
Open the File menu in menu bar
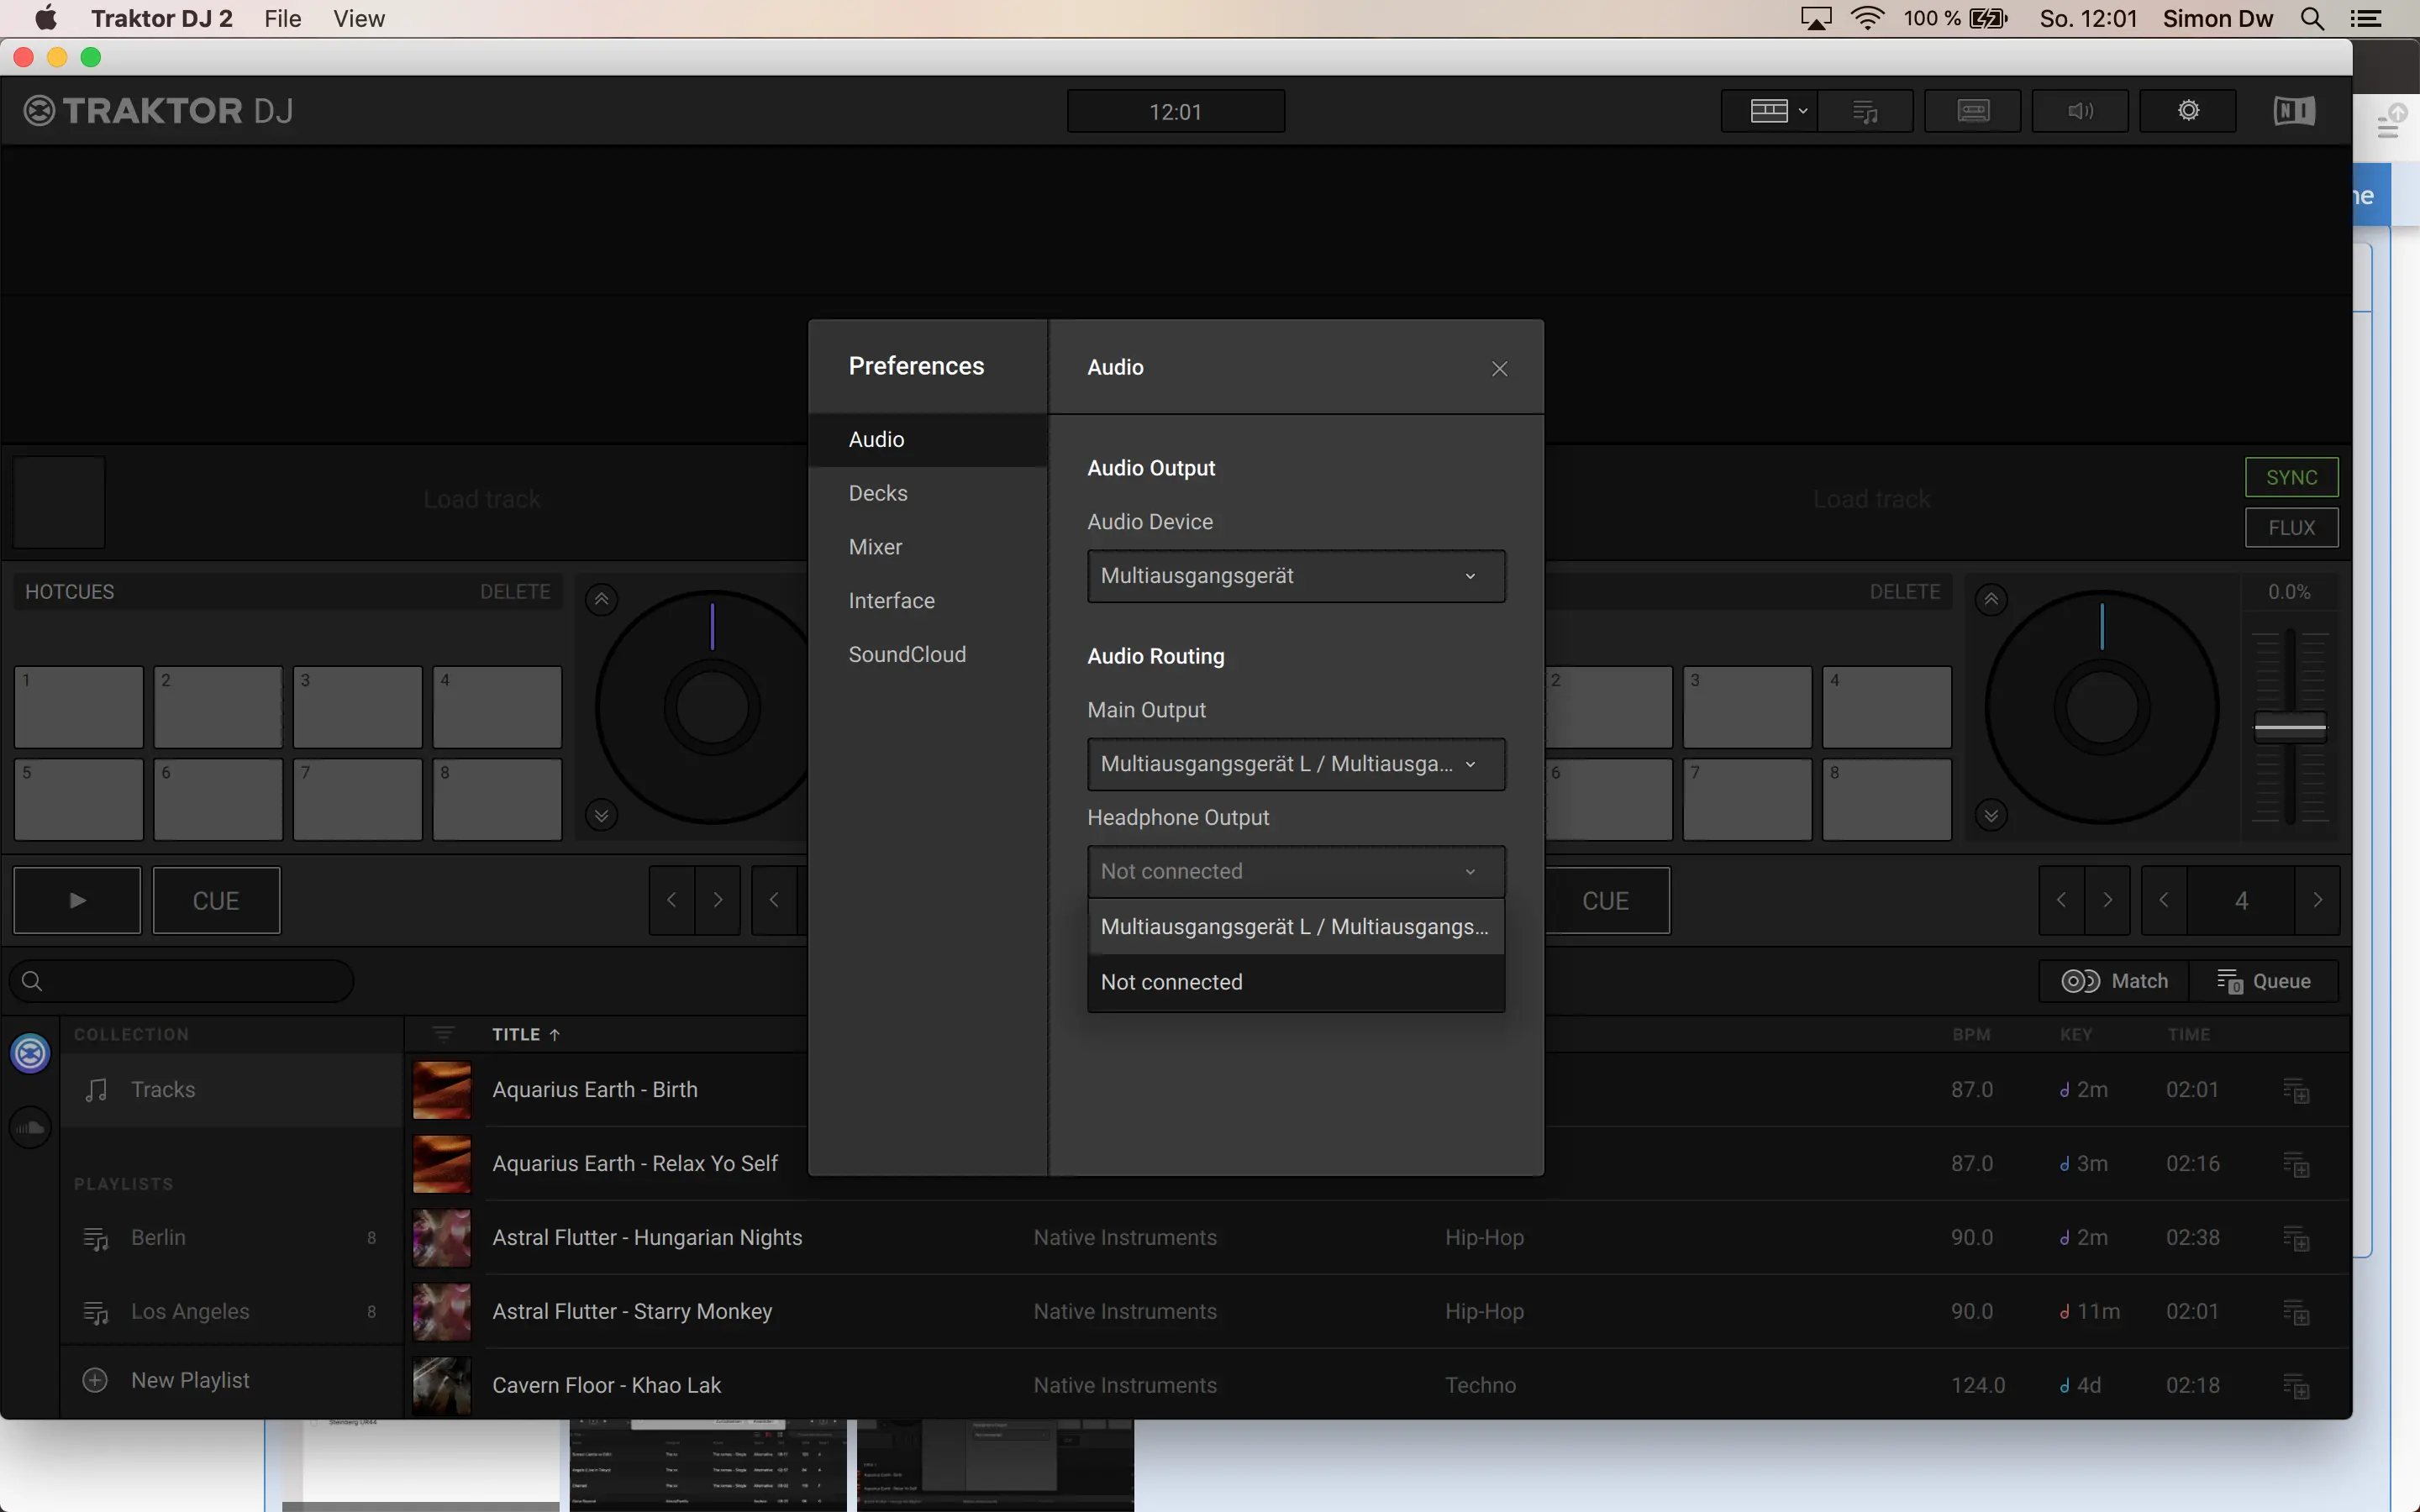(282, 19)
